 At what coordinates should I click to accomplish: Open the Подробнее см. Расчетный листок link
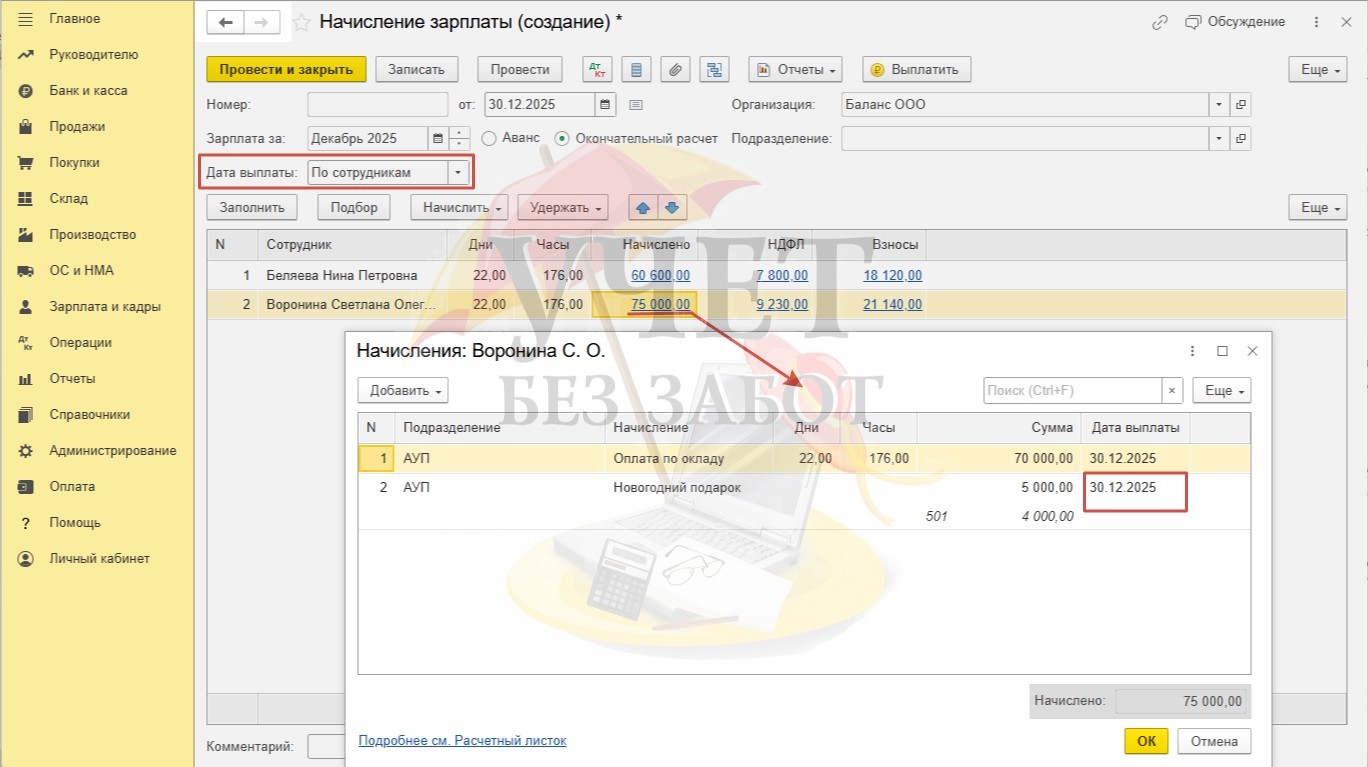(462, 741)
